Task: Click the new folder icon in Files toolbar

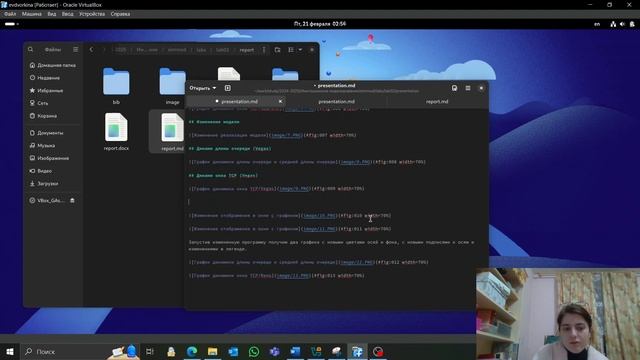Action: point(278,50)
